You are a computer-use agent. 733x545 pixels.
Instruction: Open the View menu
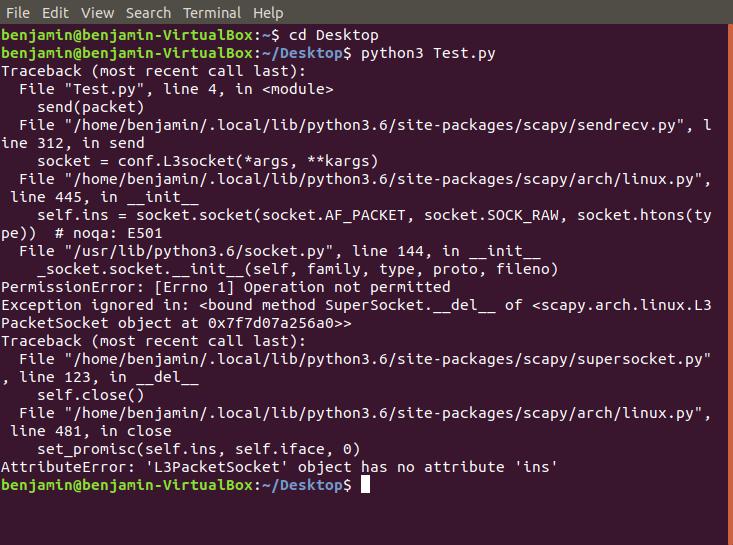97,13
